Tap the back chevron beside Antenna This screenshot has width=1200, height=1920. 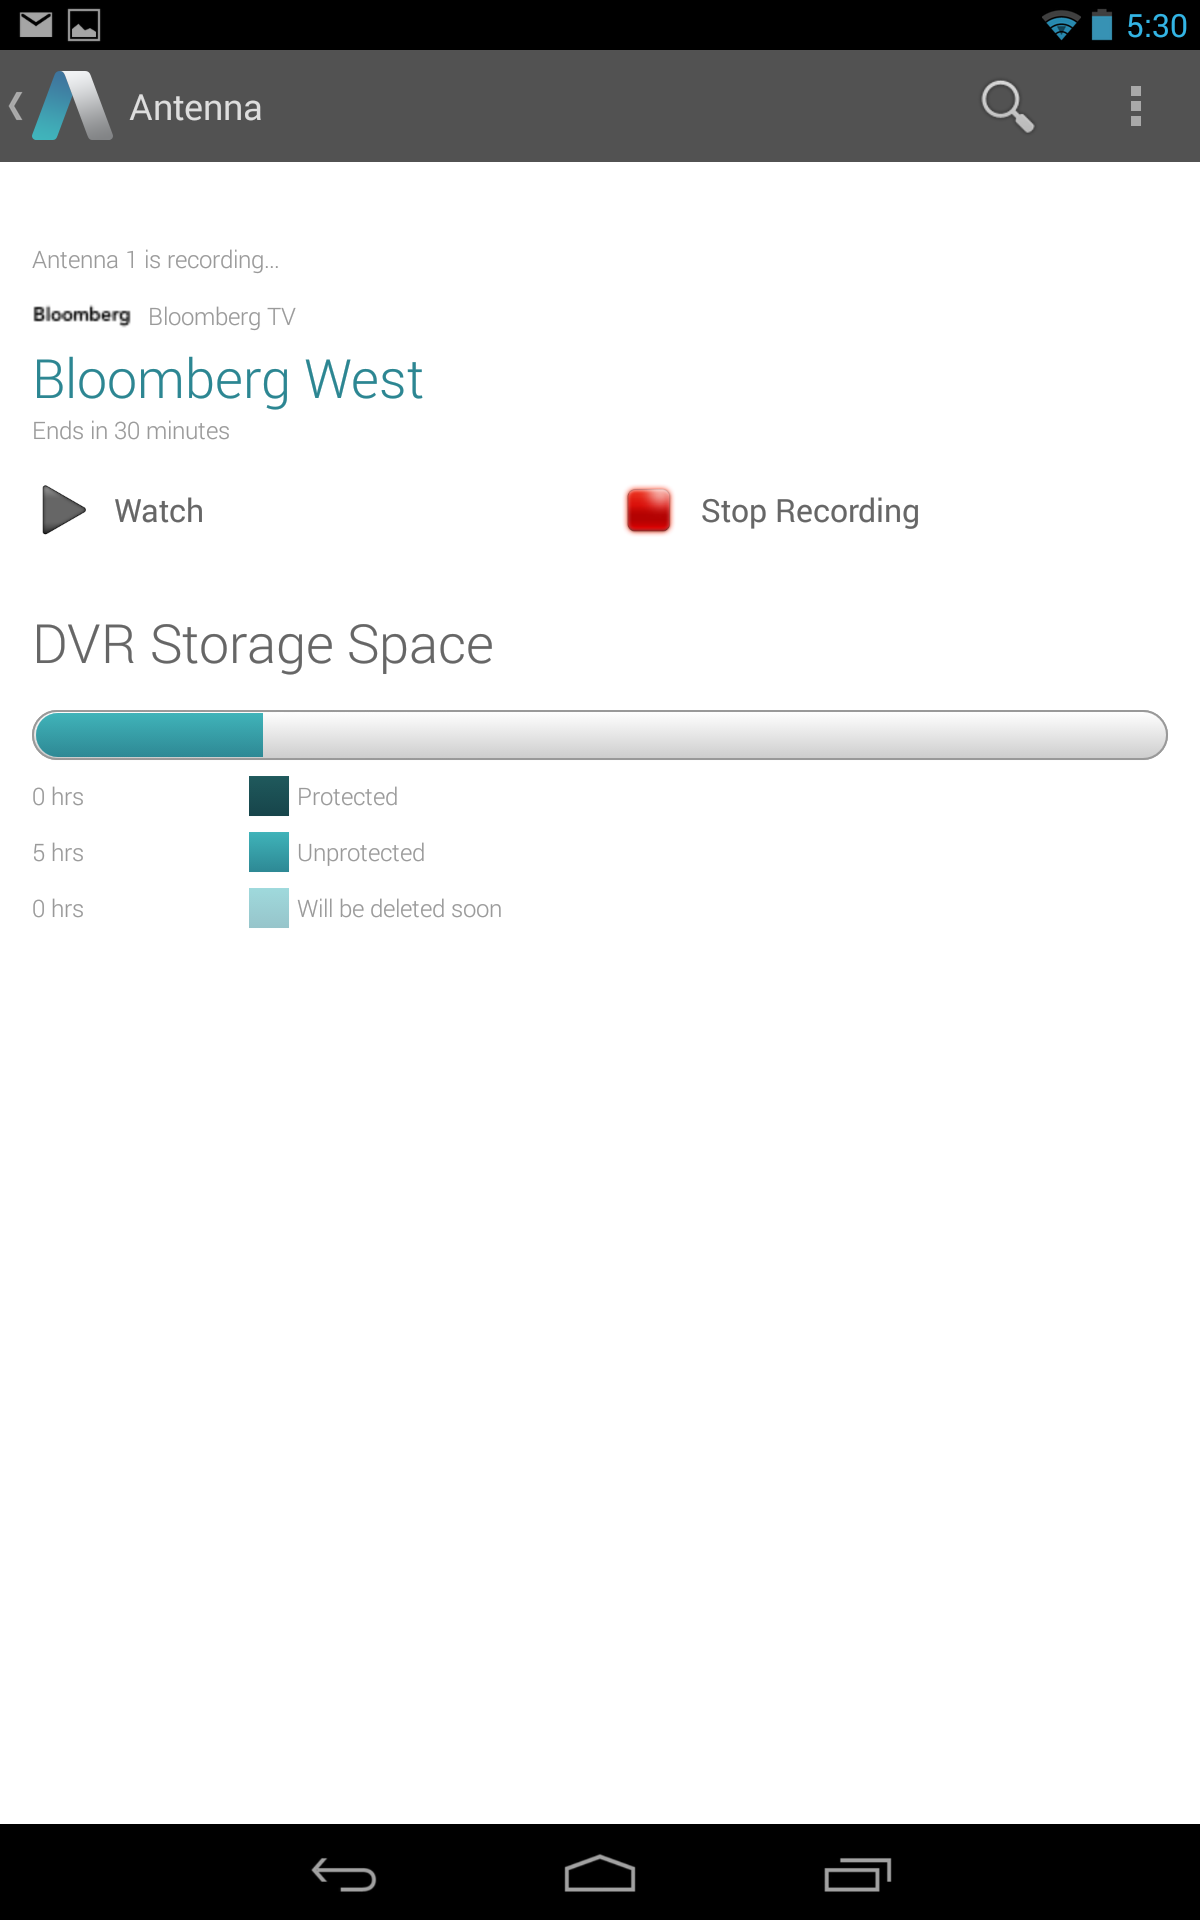point(14,106)
